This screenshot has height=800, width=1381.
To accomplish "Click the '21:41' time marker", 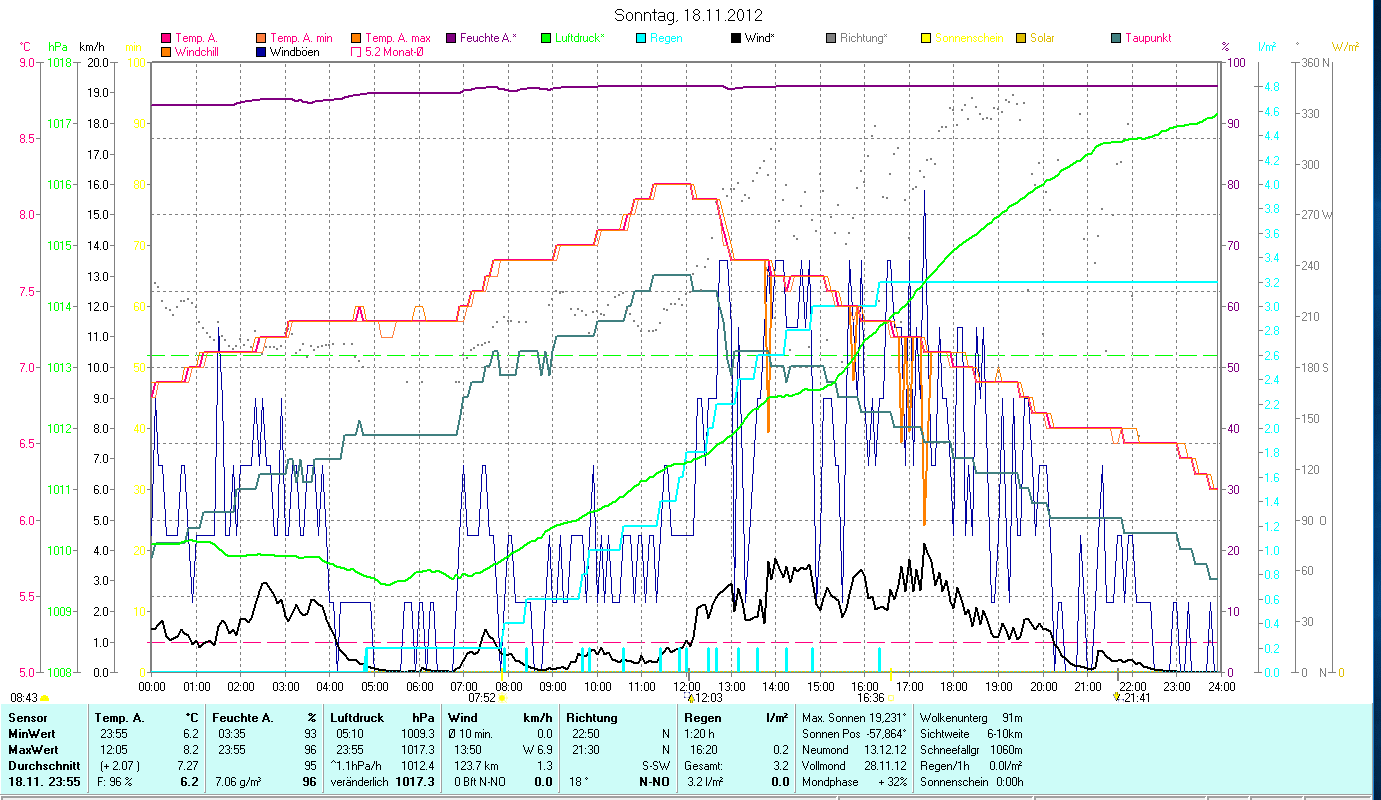I will pyautogui.click(x=1136, y=698).
